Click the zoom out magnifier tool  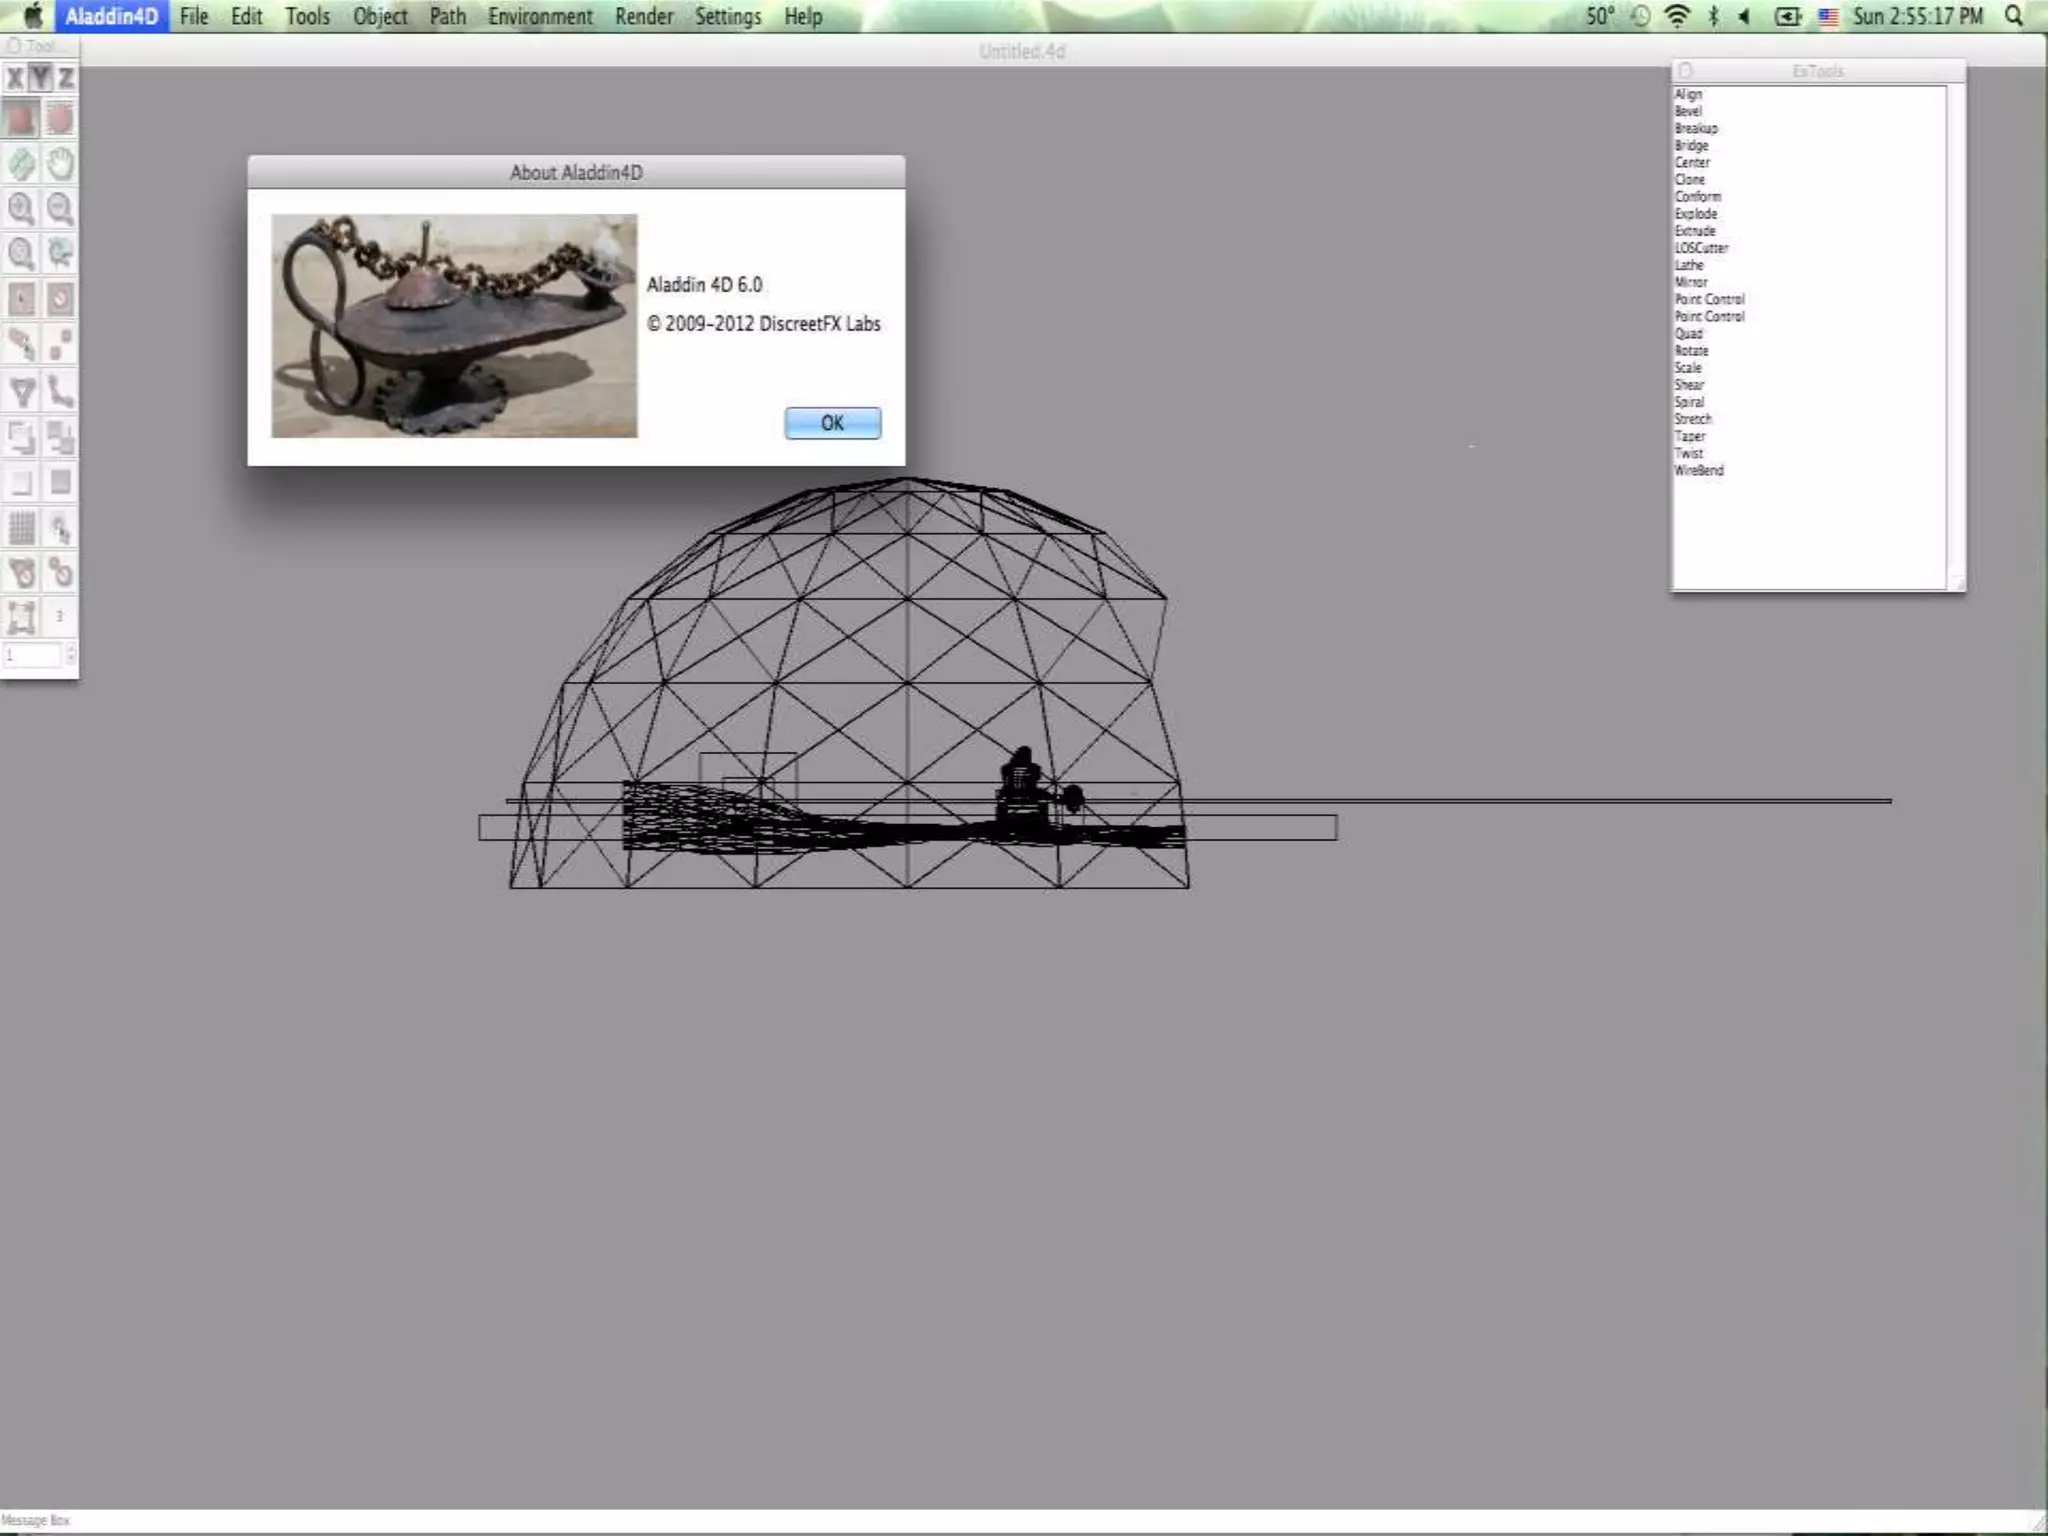[60, 208]
